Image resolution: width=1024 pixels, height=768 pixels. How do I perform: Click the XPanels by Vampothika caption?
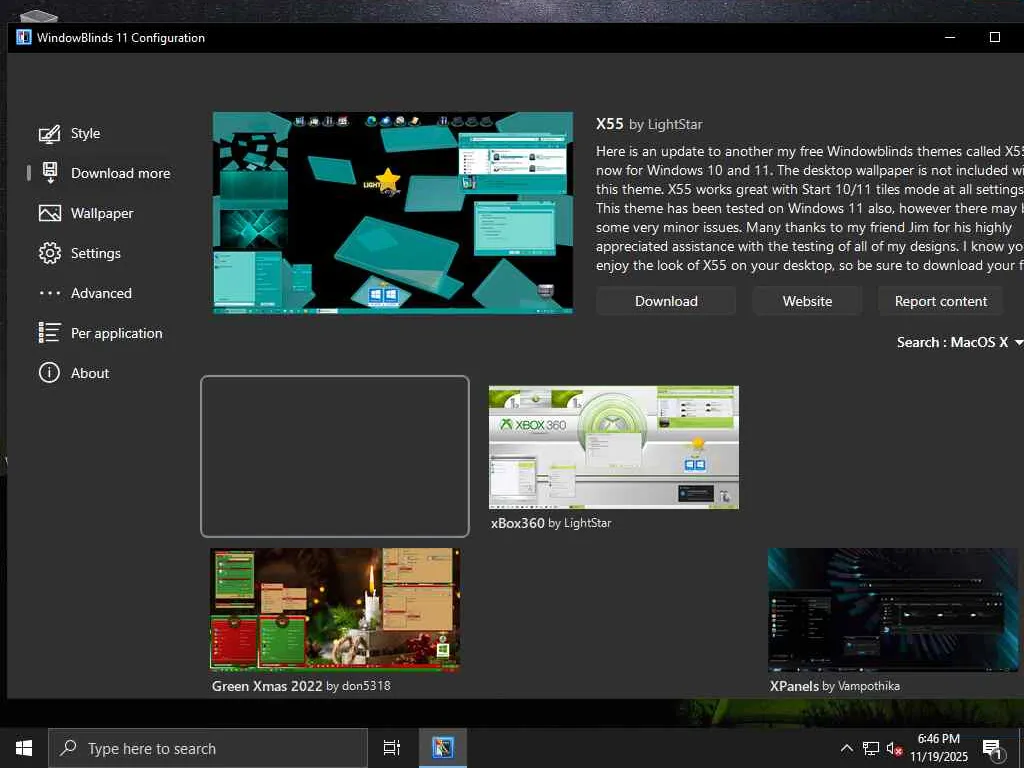pyautogui.click(x=835, y=686)
